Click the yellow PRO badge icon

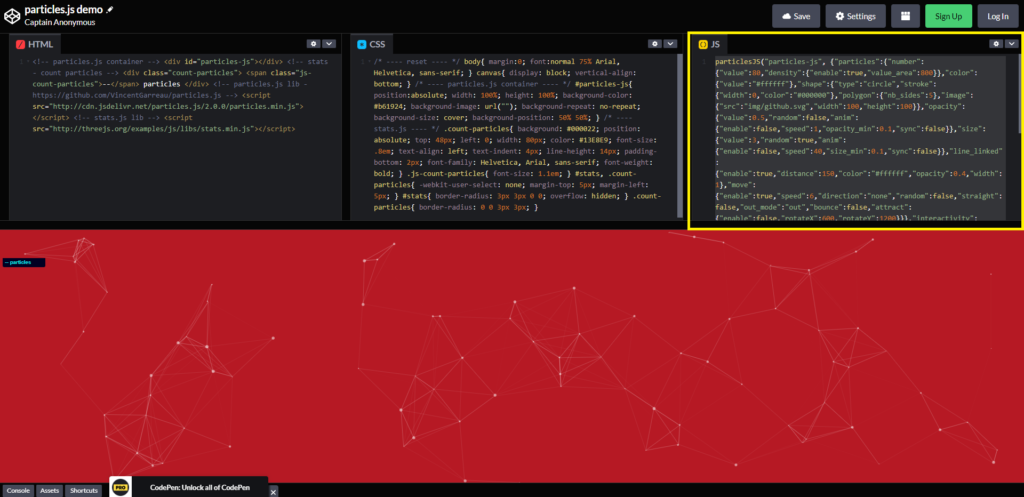coord(120,487)
